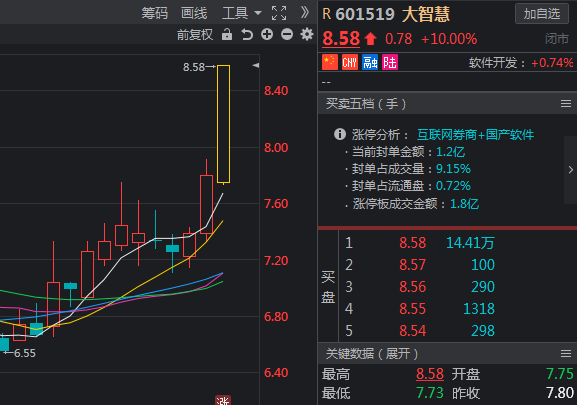This screenshot has width=577, height=405.
Task: Click the 涨停板成交金额 1.8亿 value
Action: (465, 204)
